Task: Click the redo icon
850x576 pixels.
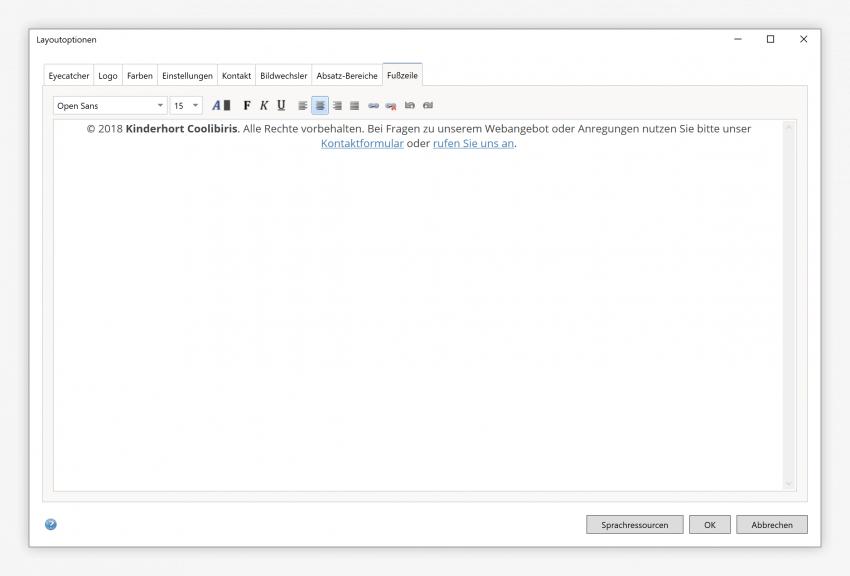Action: tap(428, 105)
